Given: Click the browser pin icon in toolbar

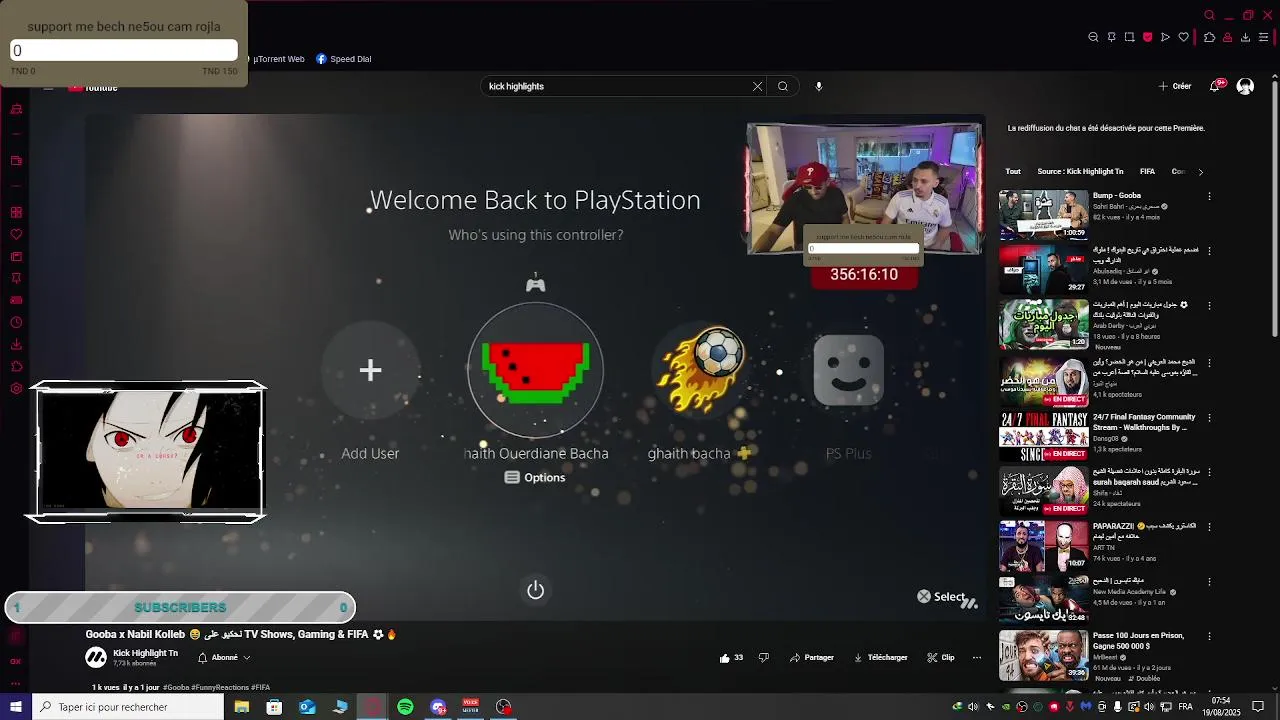Looking at the screenshot, I should pos(1111,37).
